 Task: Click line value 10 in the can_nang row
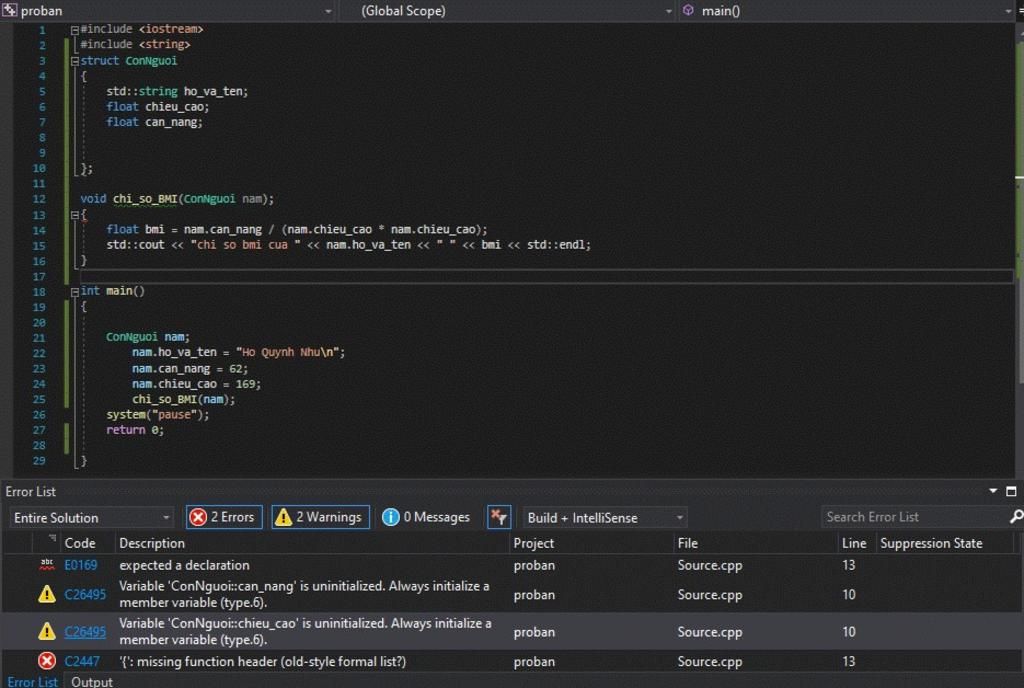(848, 595)
